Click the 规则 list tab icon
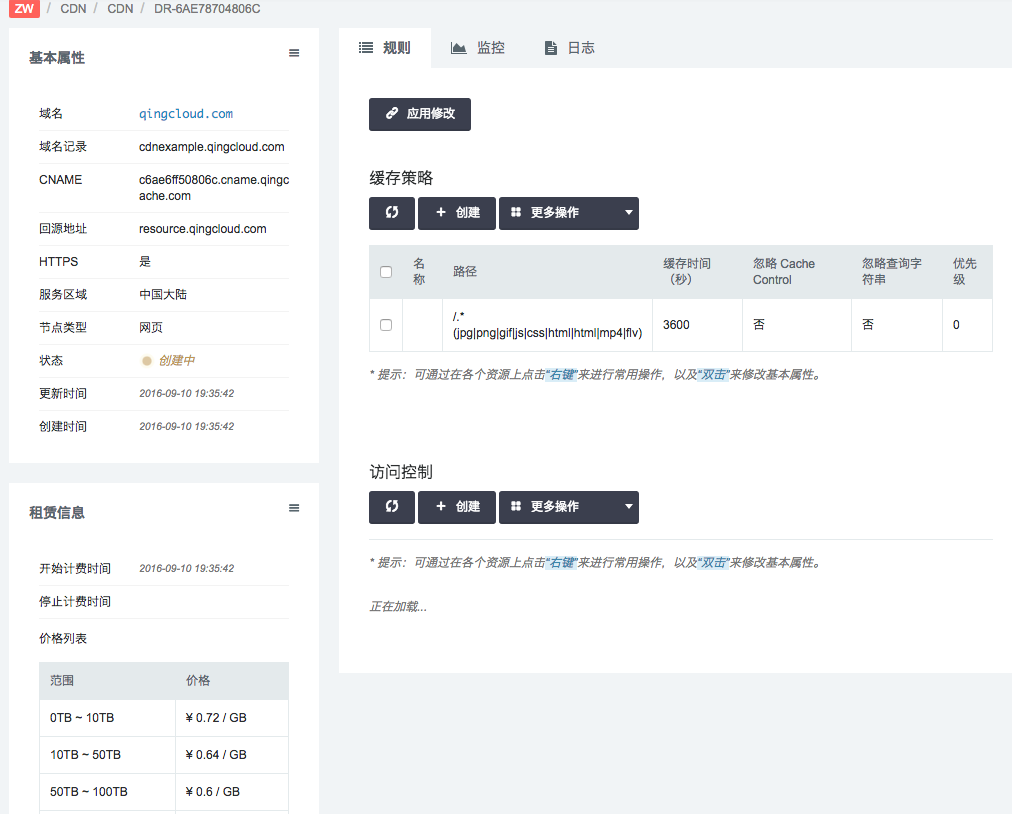The image size is (1012, 814). 366,48
